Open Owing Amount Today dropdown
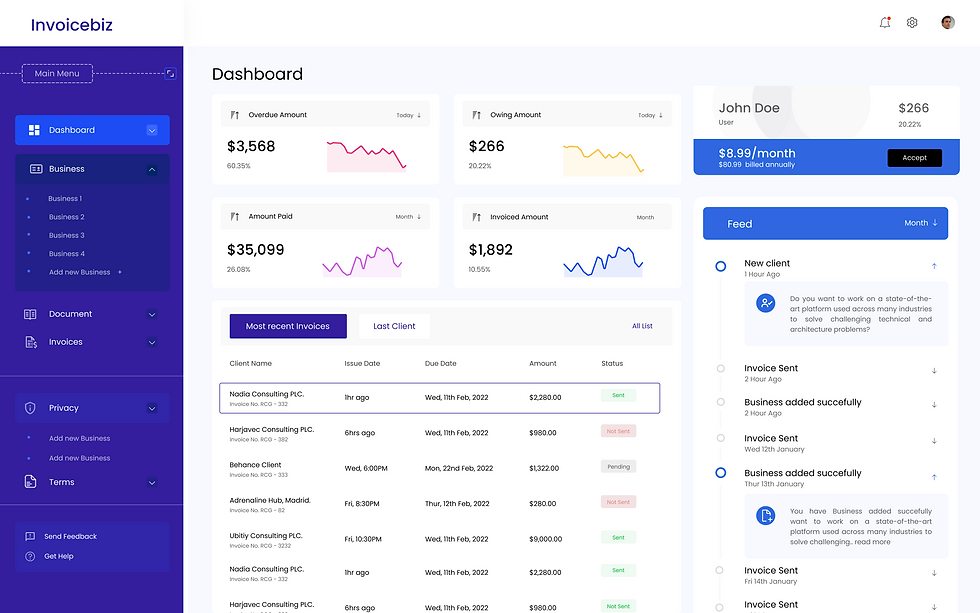980x613 pixels. [x=651, y=115]
